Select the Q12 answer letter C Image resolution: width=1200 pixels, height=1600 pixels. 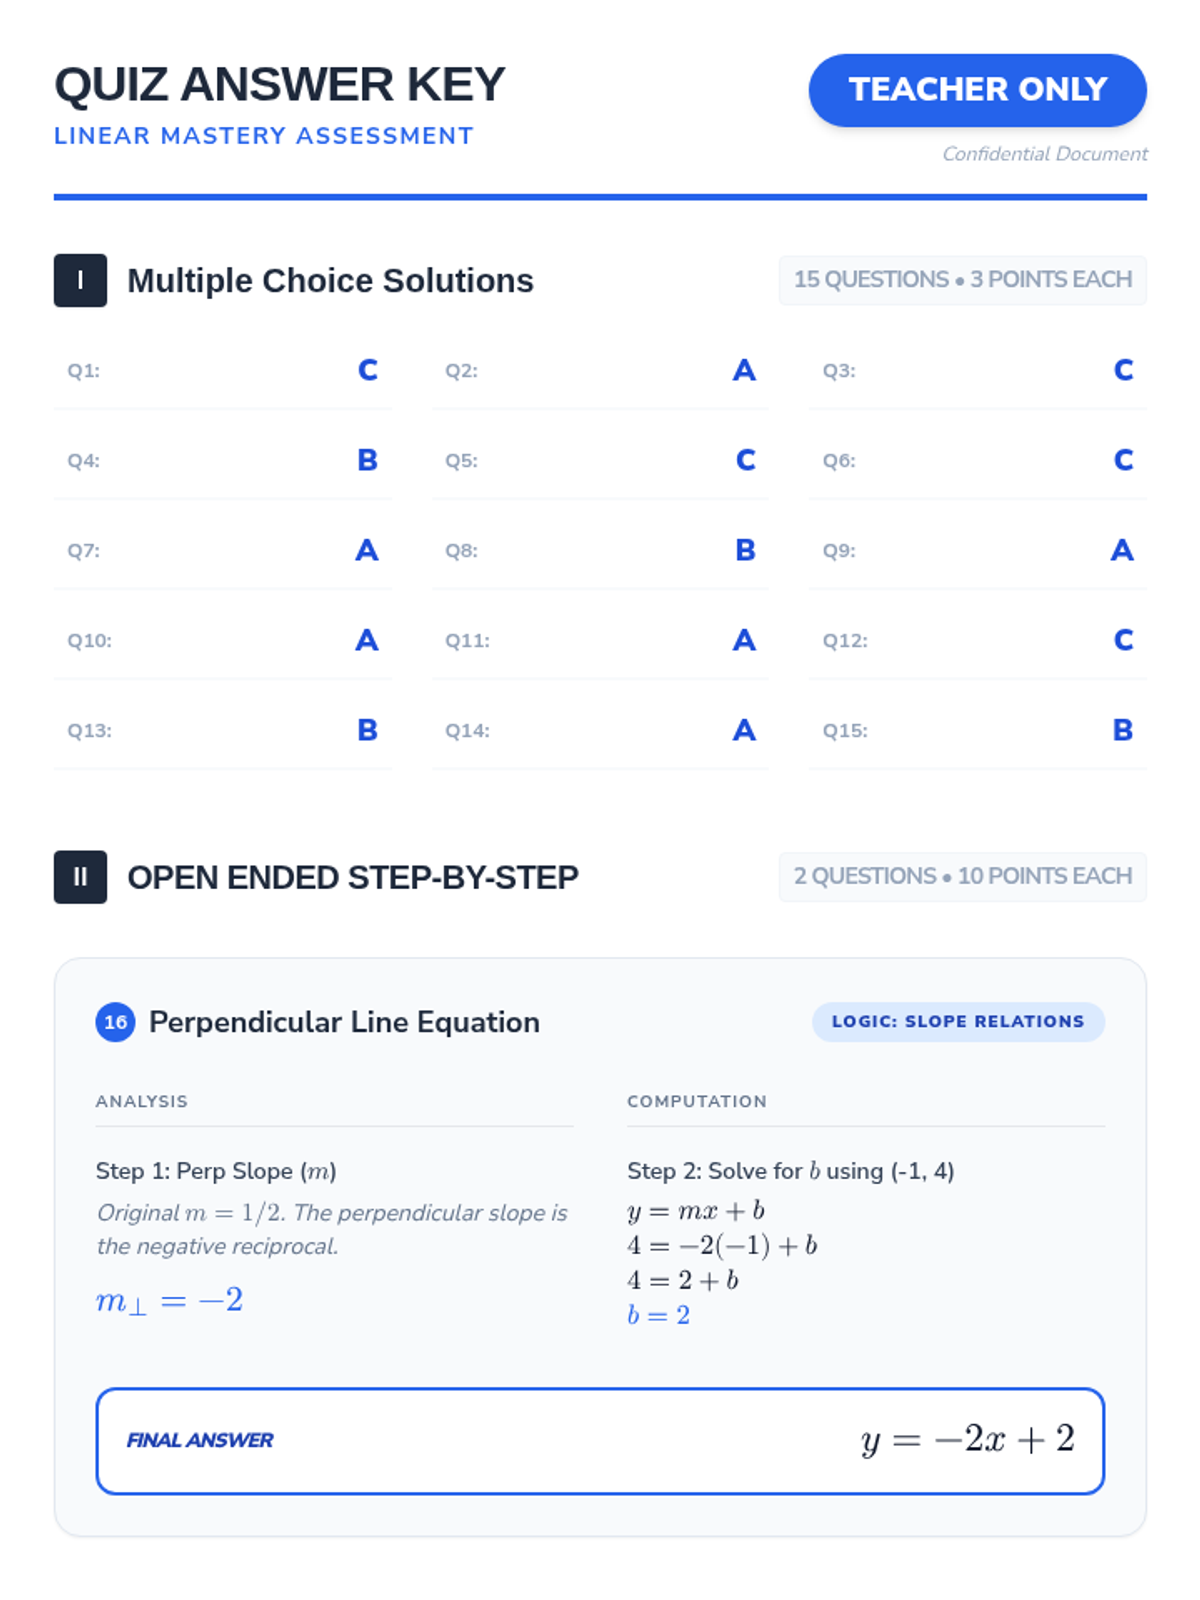pyautogui.click(x=1123, y=641)
